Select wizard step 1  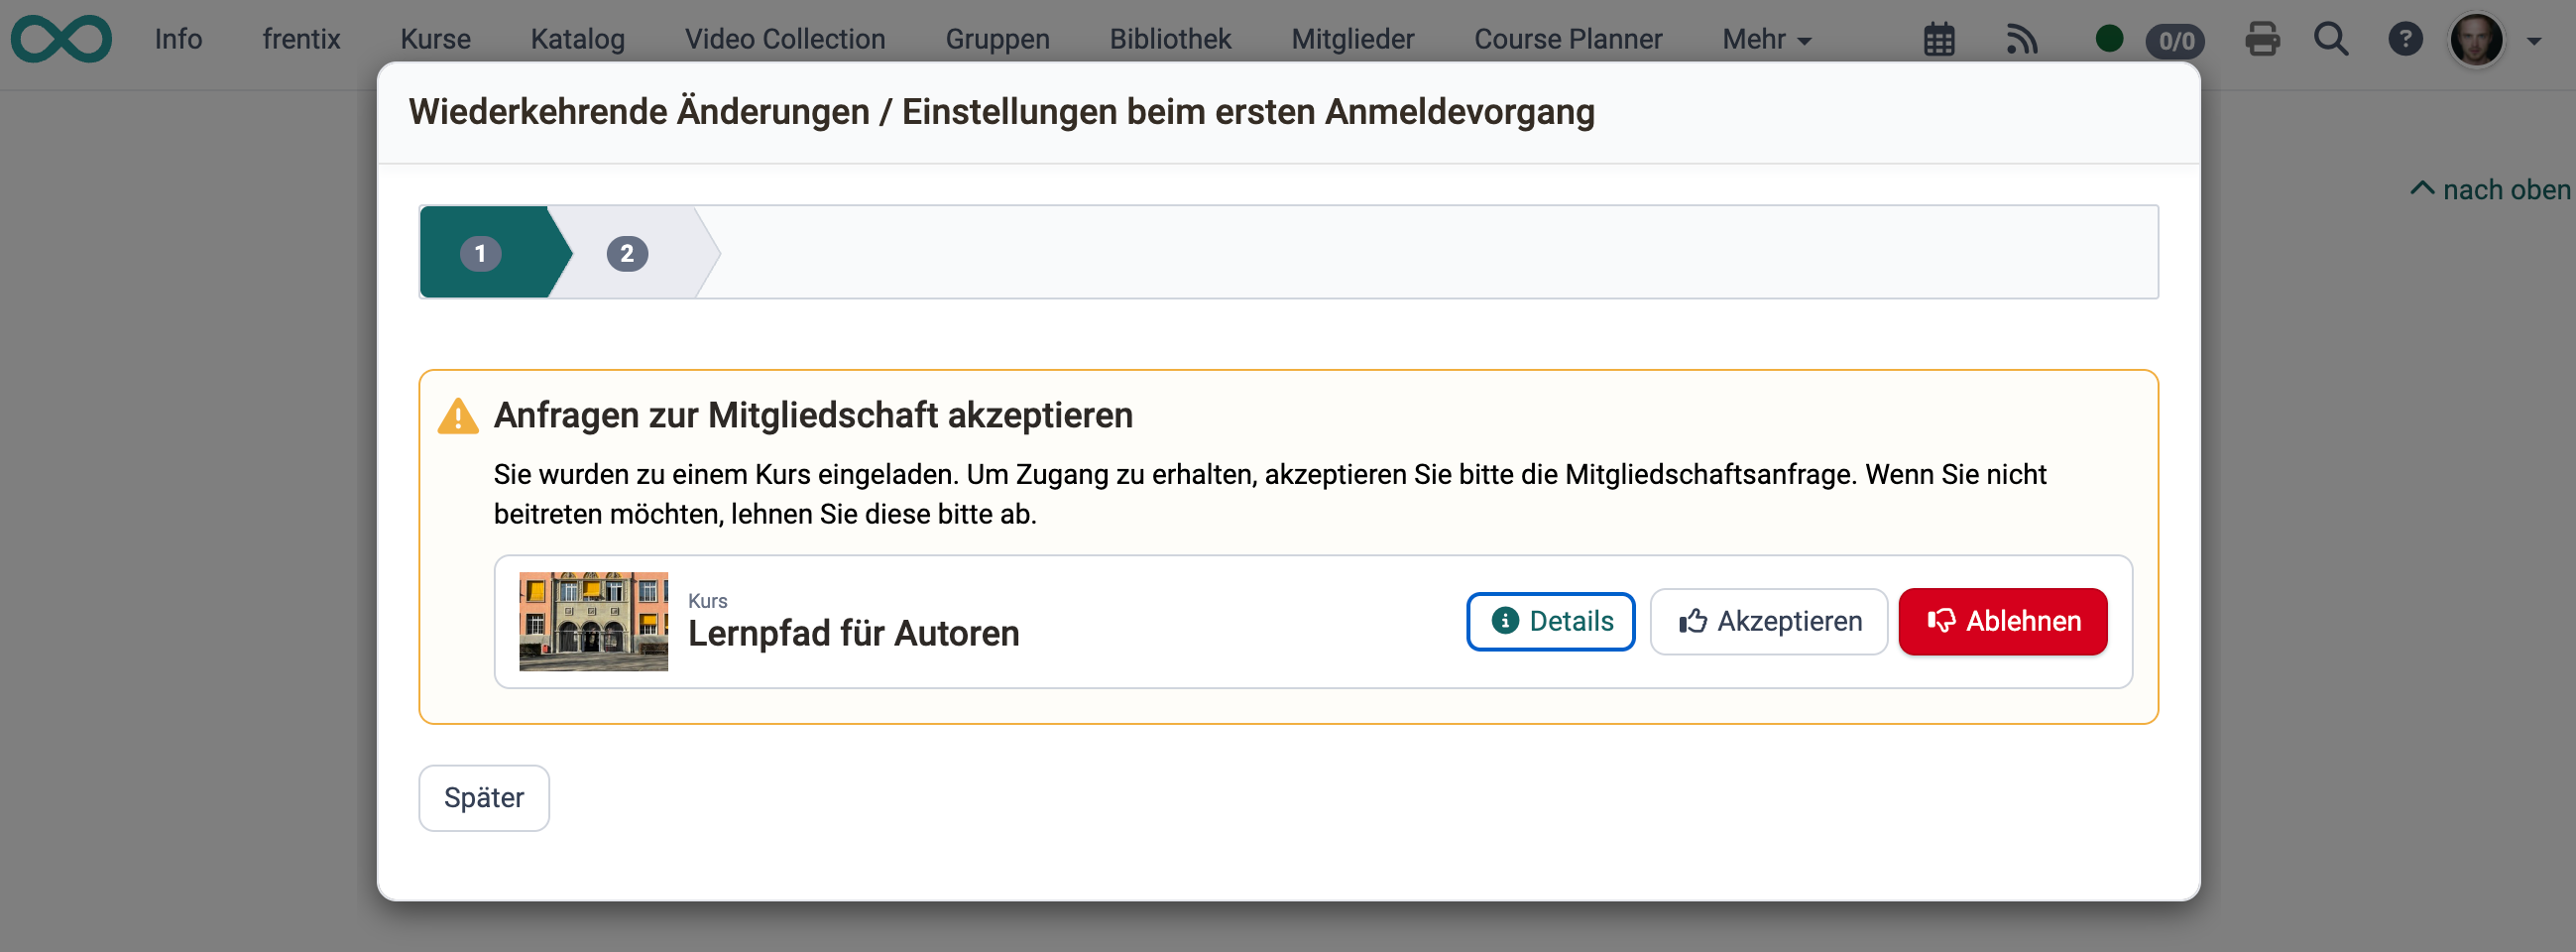[x=495, y=252]
